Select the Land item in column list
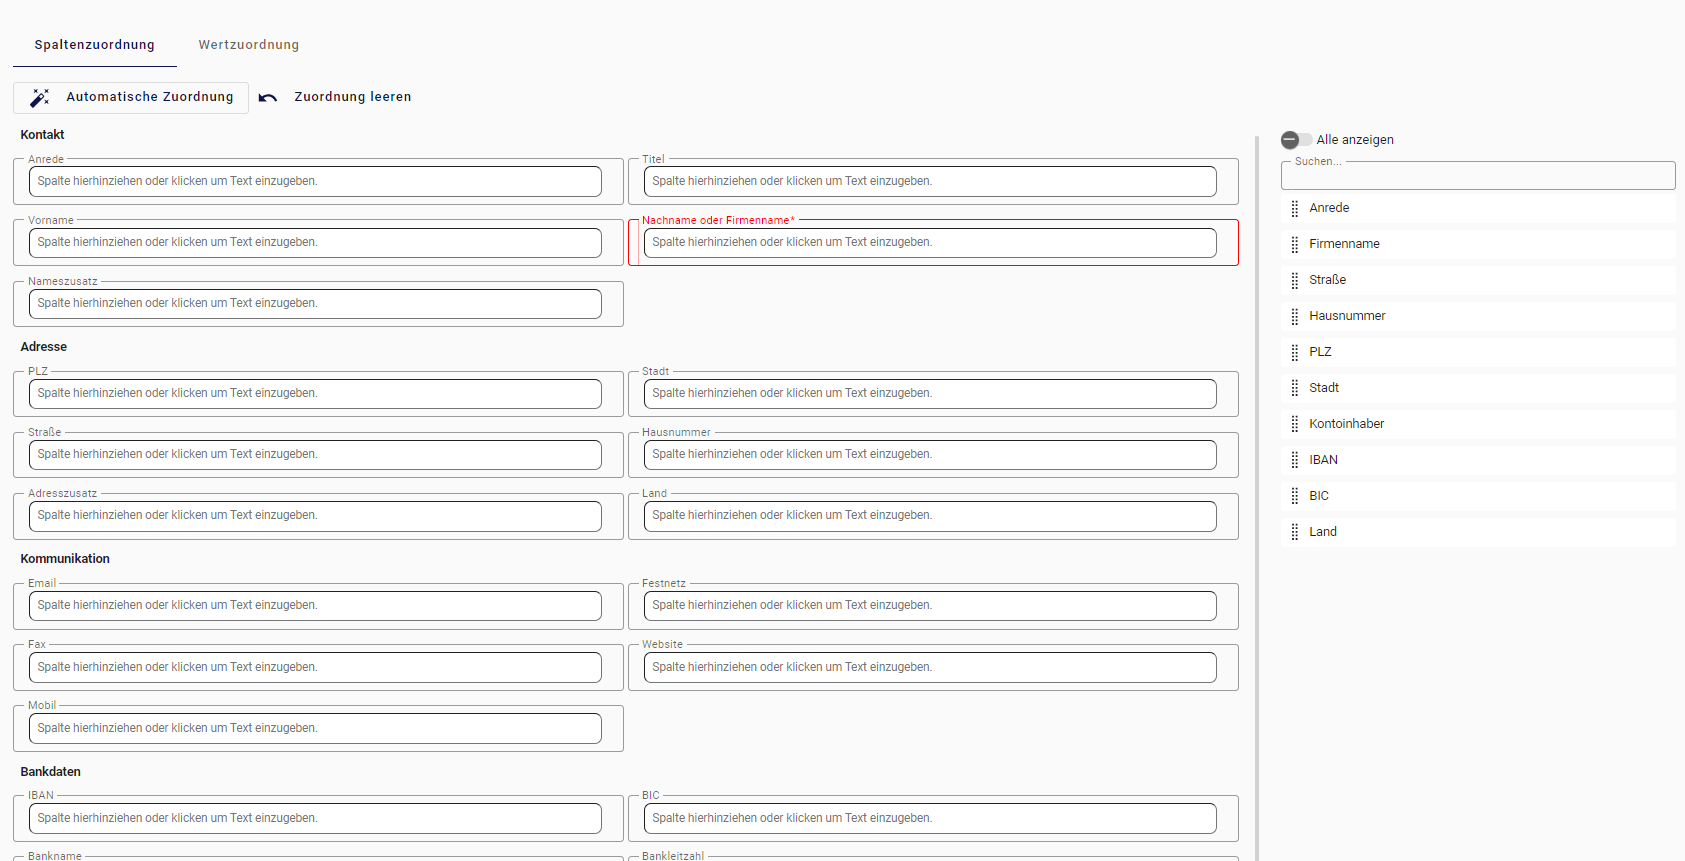1685x861 pixels. pos(1478,532)
